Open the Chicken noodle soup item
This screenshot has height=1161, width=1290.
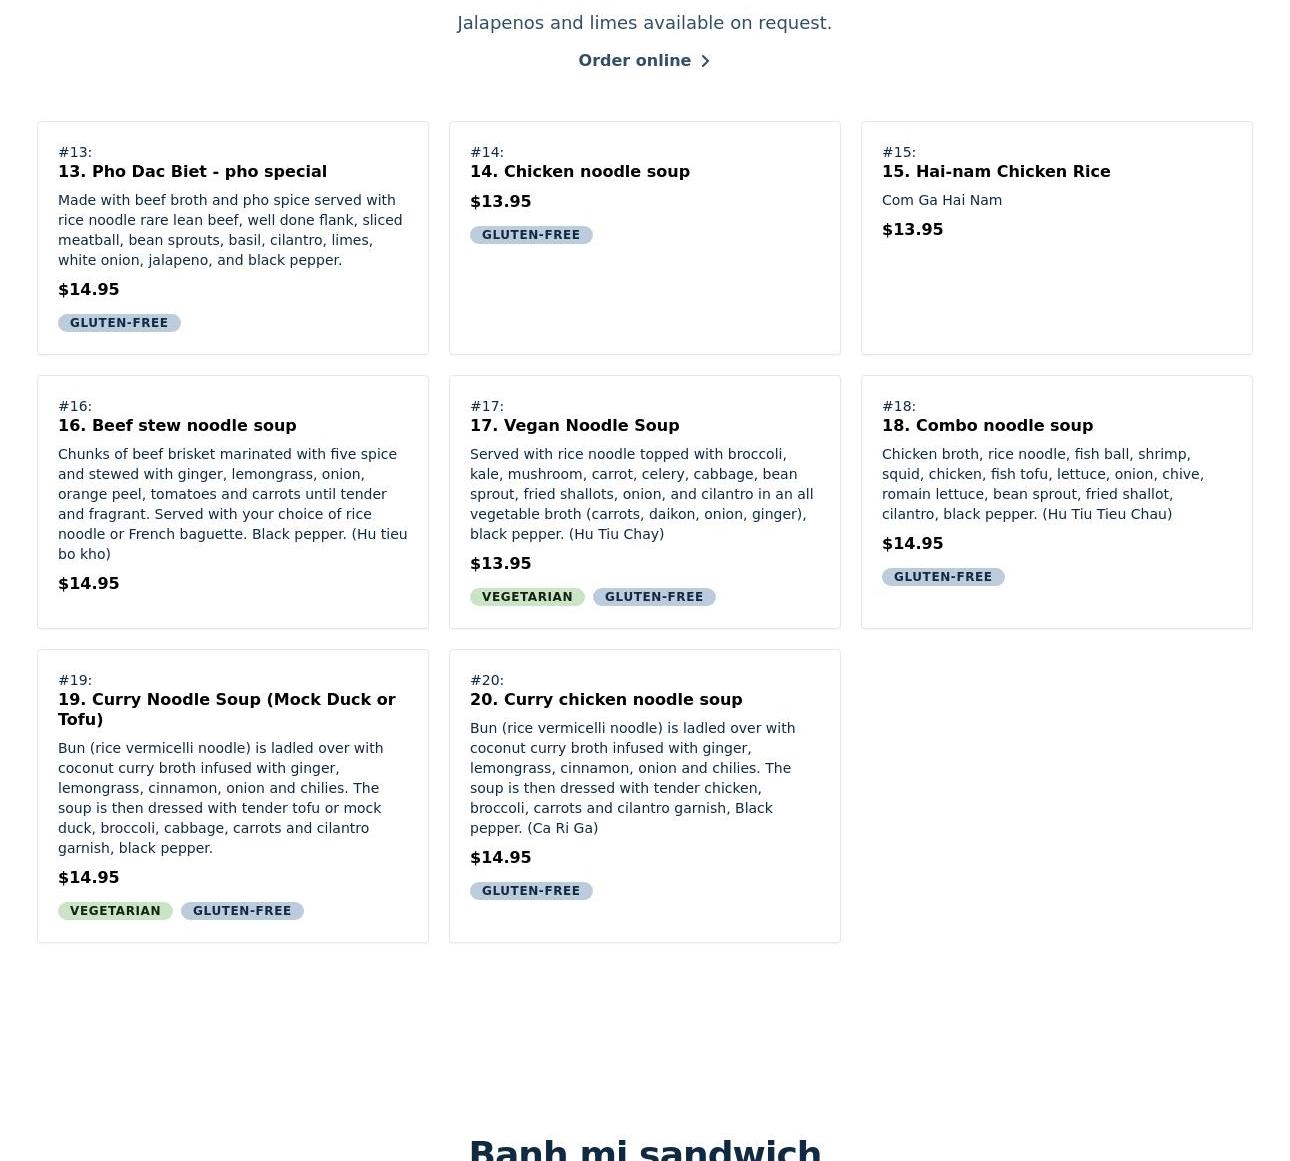pos(580,172)
